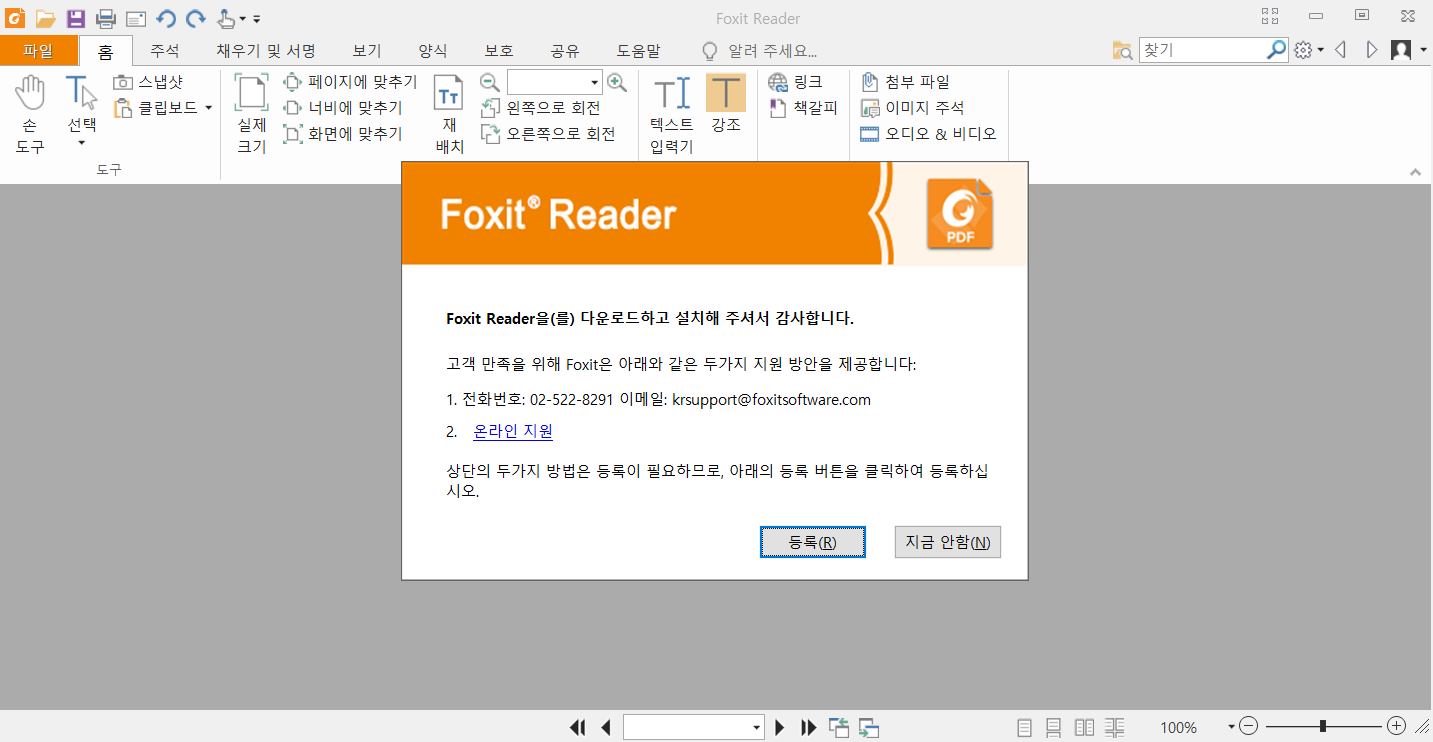This screenshot has height=742, width=1433.
Task: Open the Customize Quick Access Toolbar dropdown
Action: click(257, 19)
